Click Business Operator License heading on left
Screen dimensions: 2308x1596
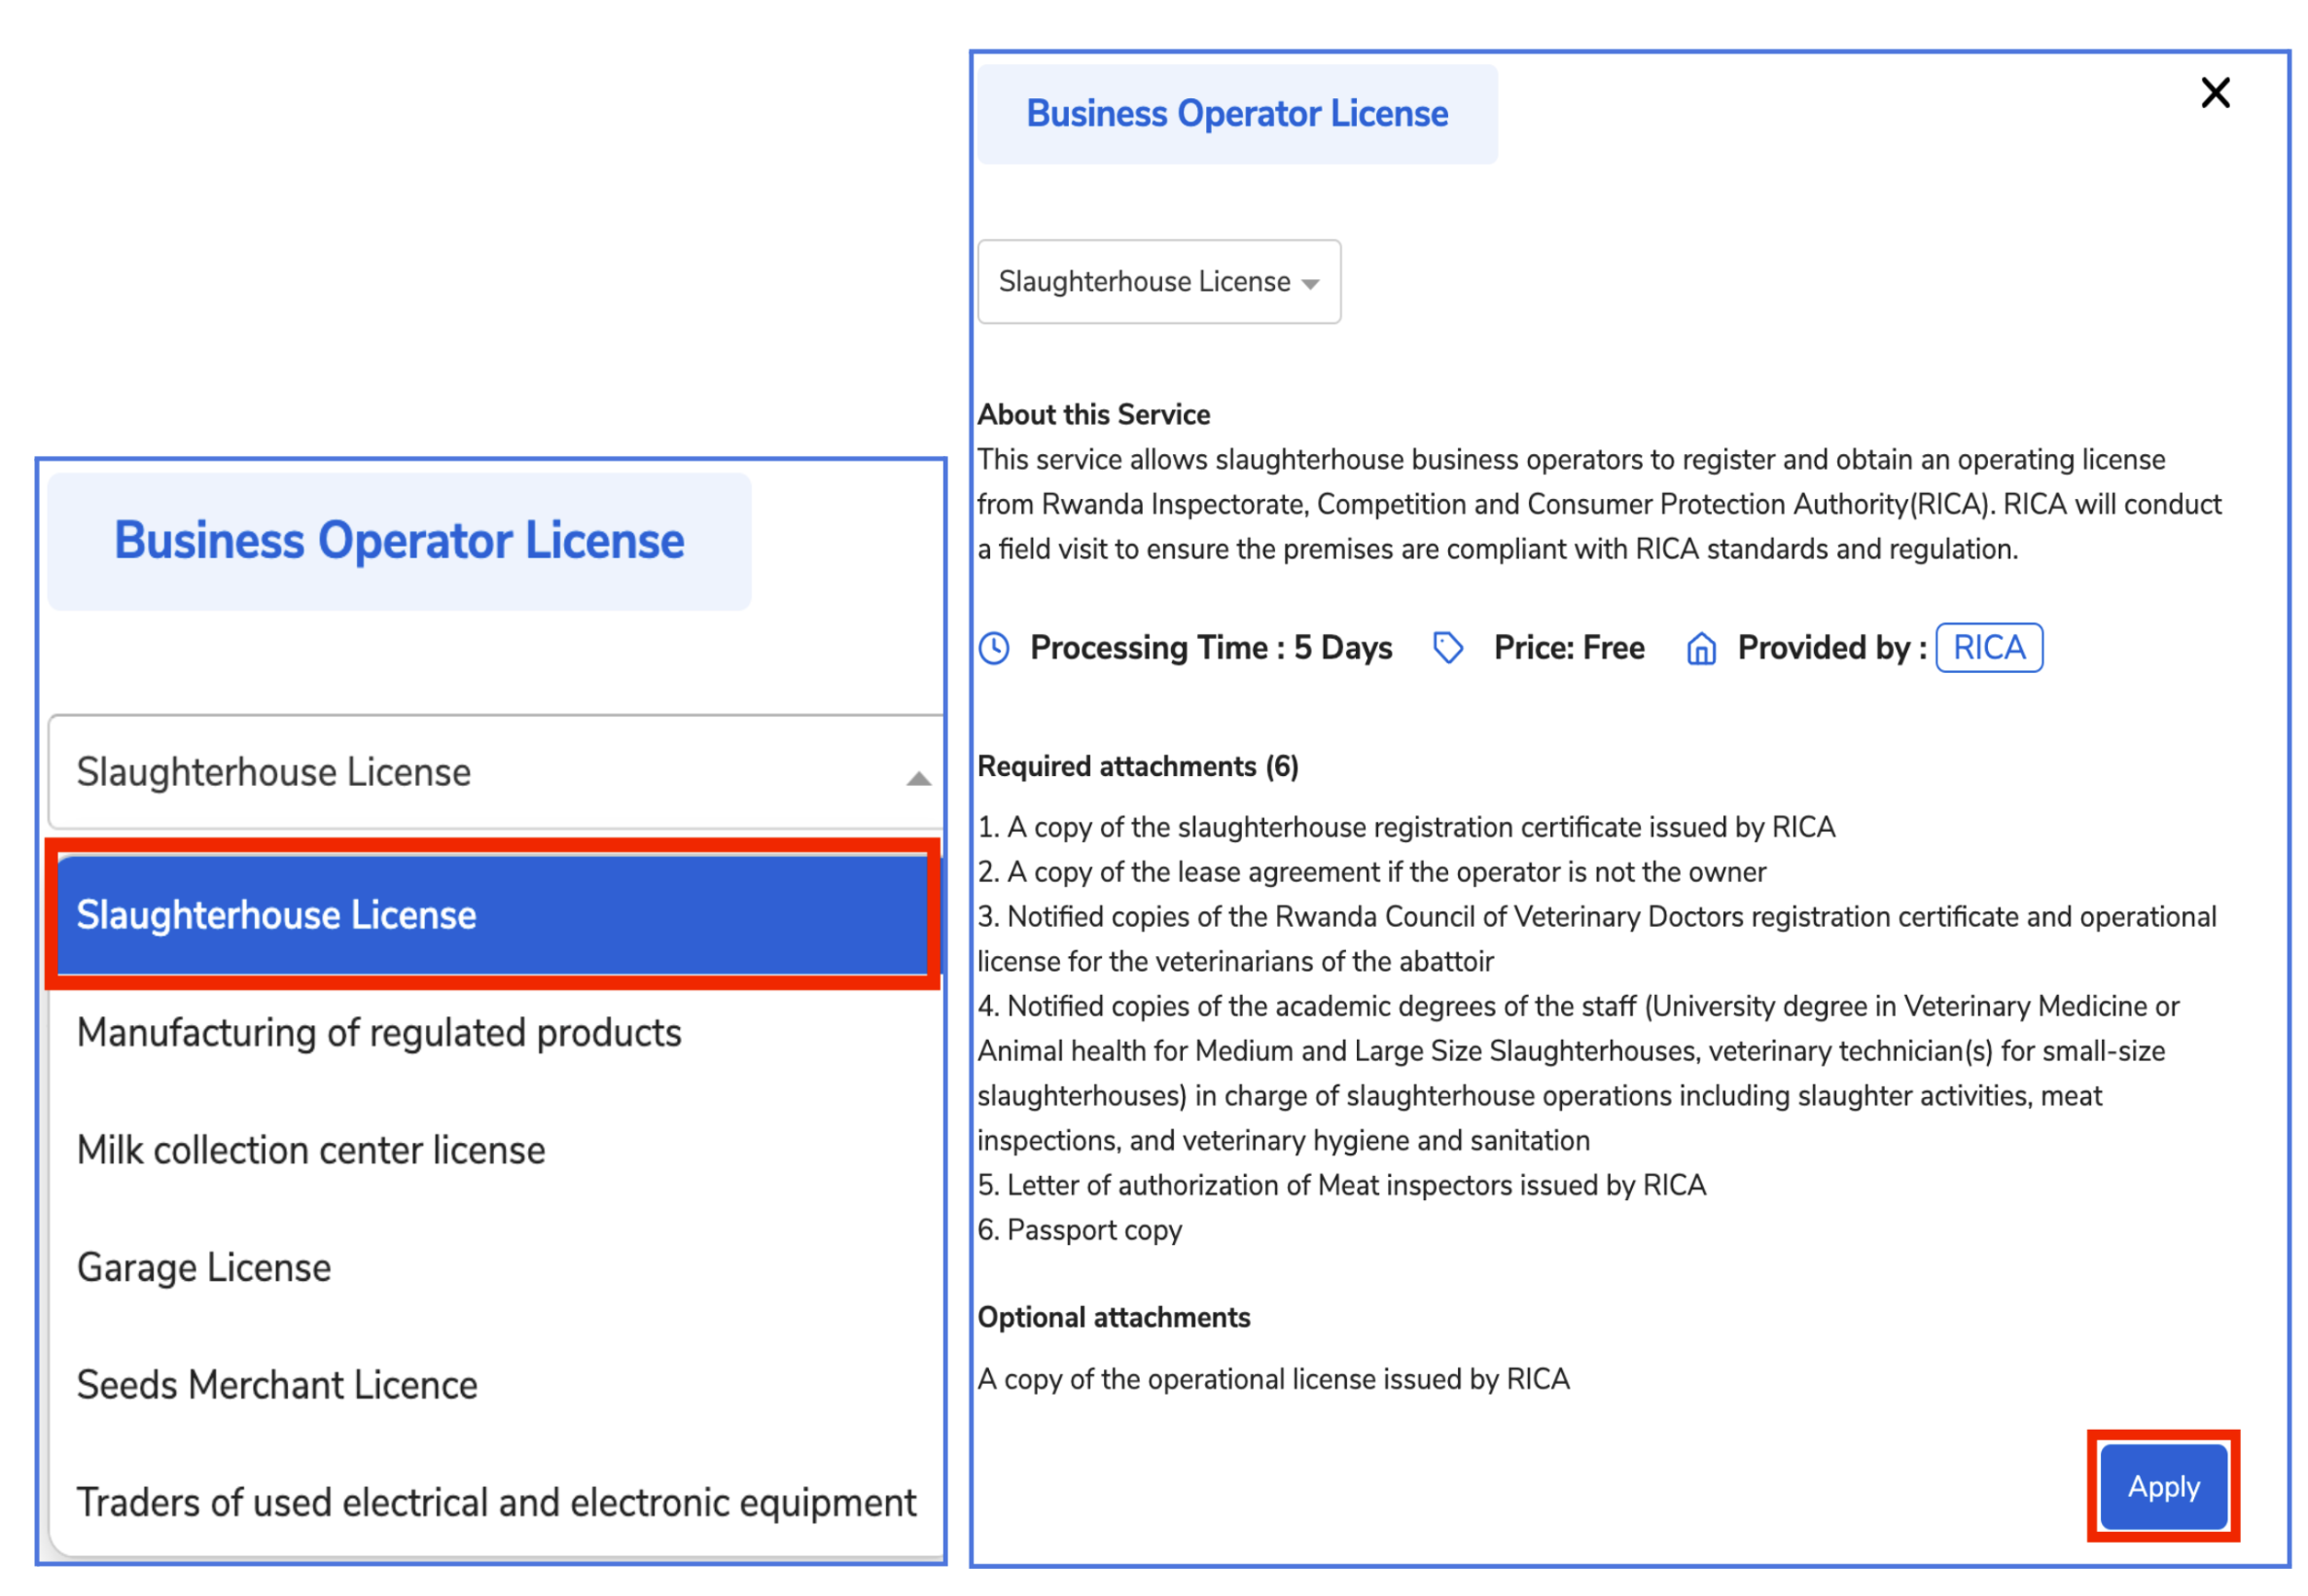399,541
